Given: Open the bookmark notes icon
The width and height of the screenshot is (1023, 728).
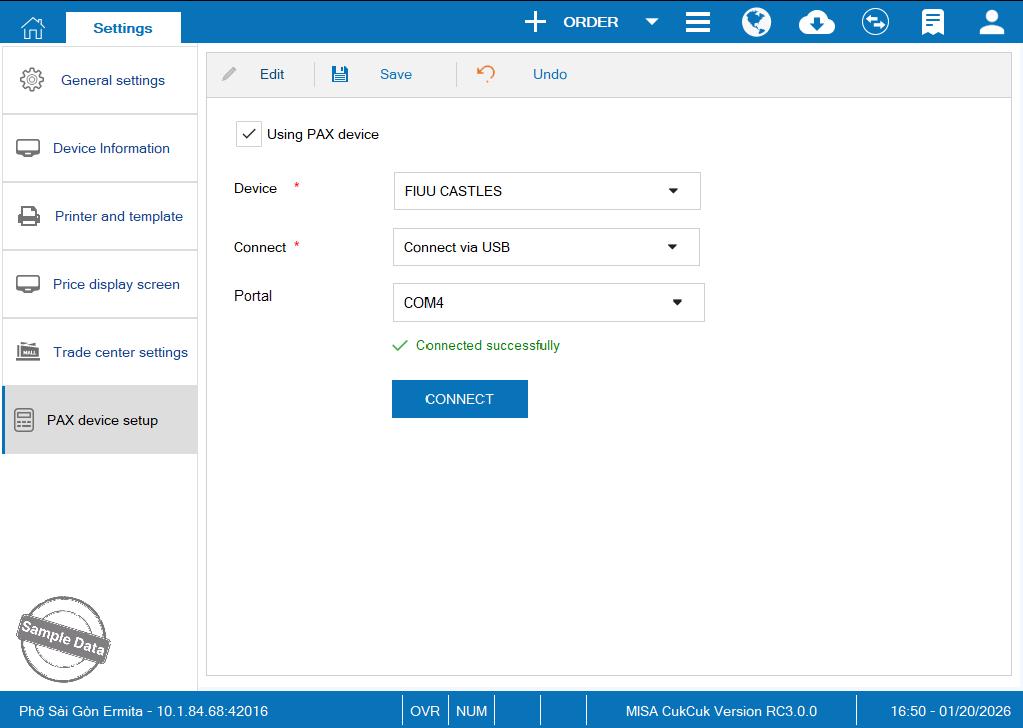Looking at the screenshot, I should pos(933,22).
